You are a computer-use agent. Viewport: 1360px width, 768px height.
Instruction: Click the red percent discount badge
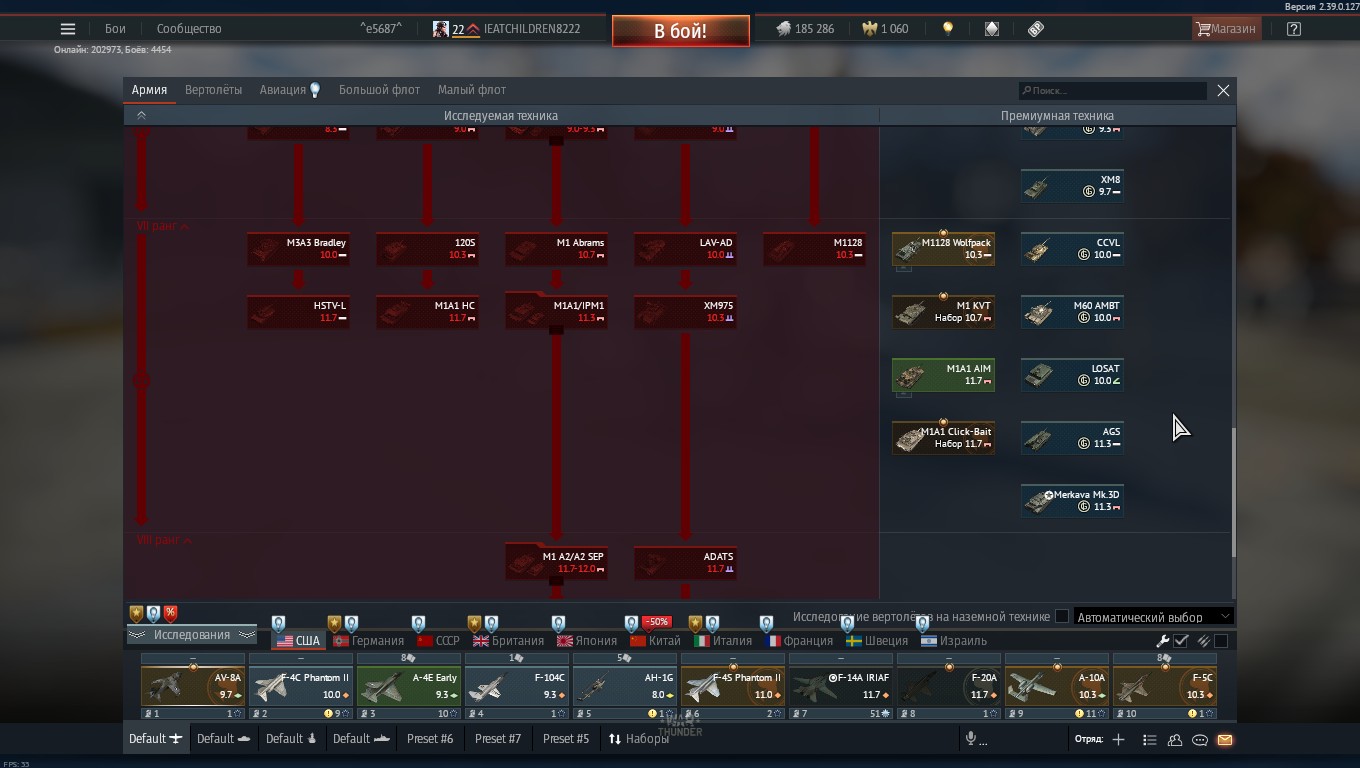coord(171,613)
